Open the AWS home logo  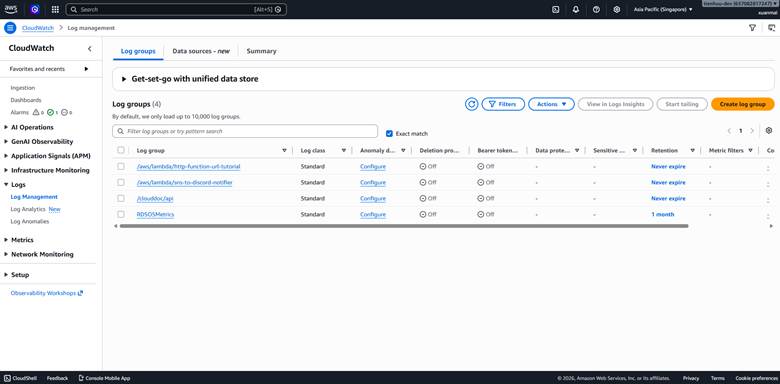(10, 9)
